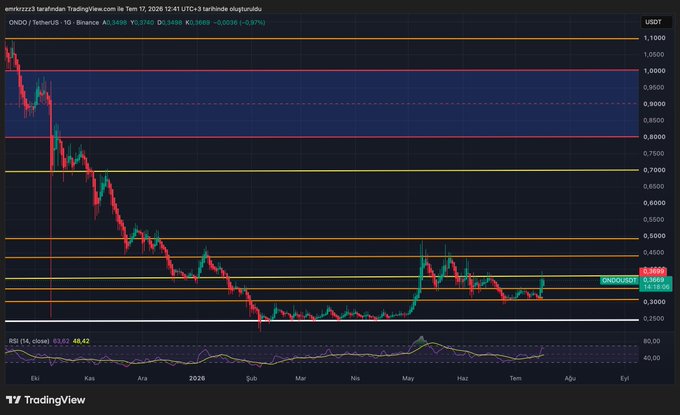This screenshot has height=415, width=680.
Task: Click the Haz month on time axis
Action: [462, 379]
